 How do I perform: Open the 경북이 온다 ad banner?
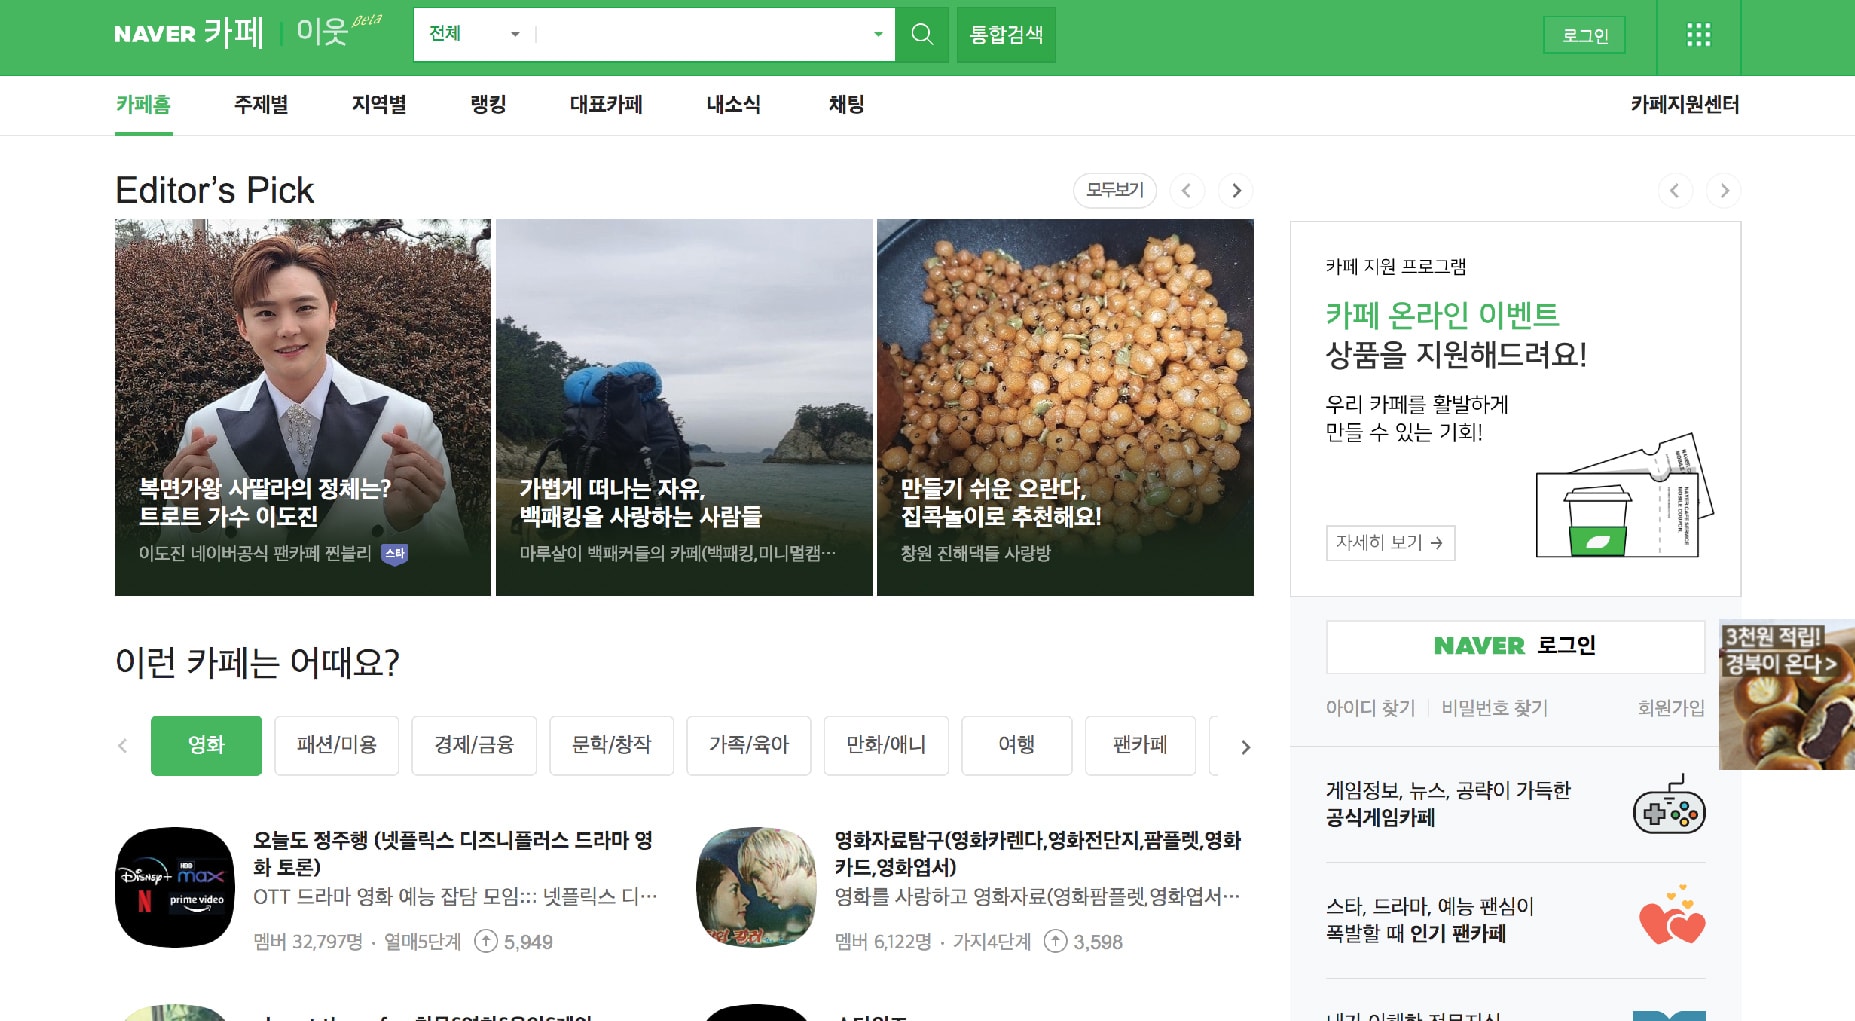pyautogui.click(x=1787, y=695)
